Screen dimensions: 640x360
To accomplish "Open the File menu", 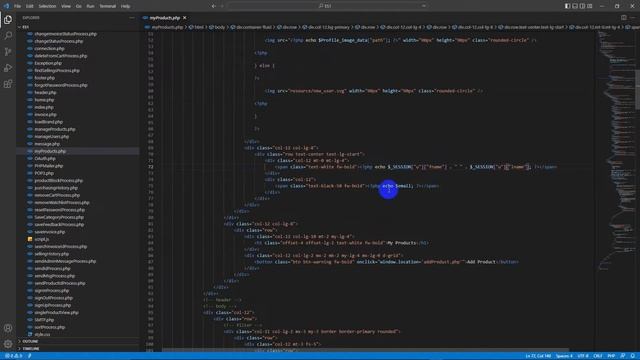I will coord(17,6).
